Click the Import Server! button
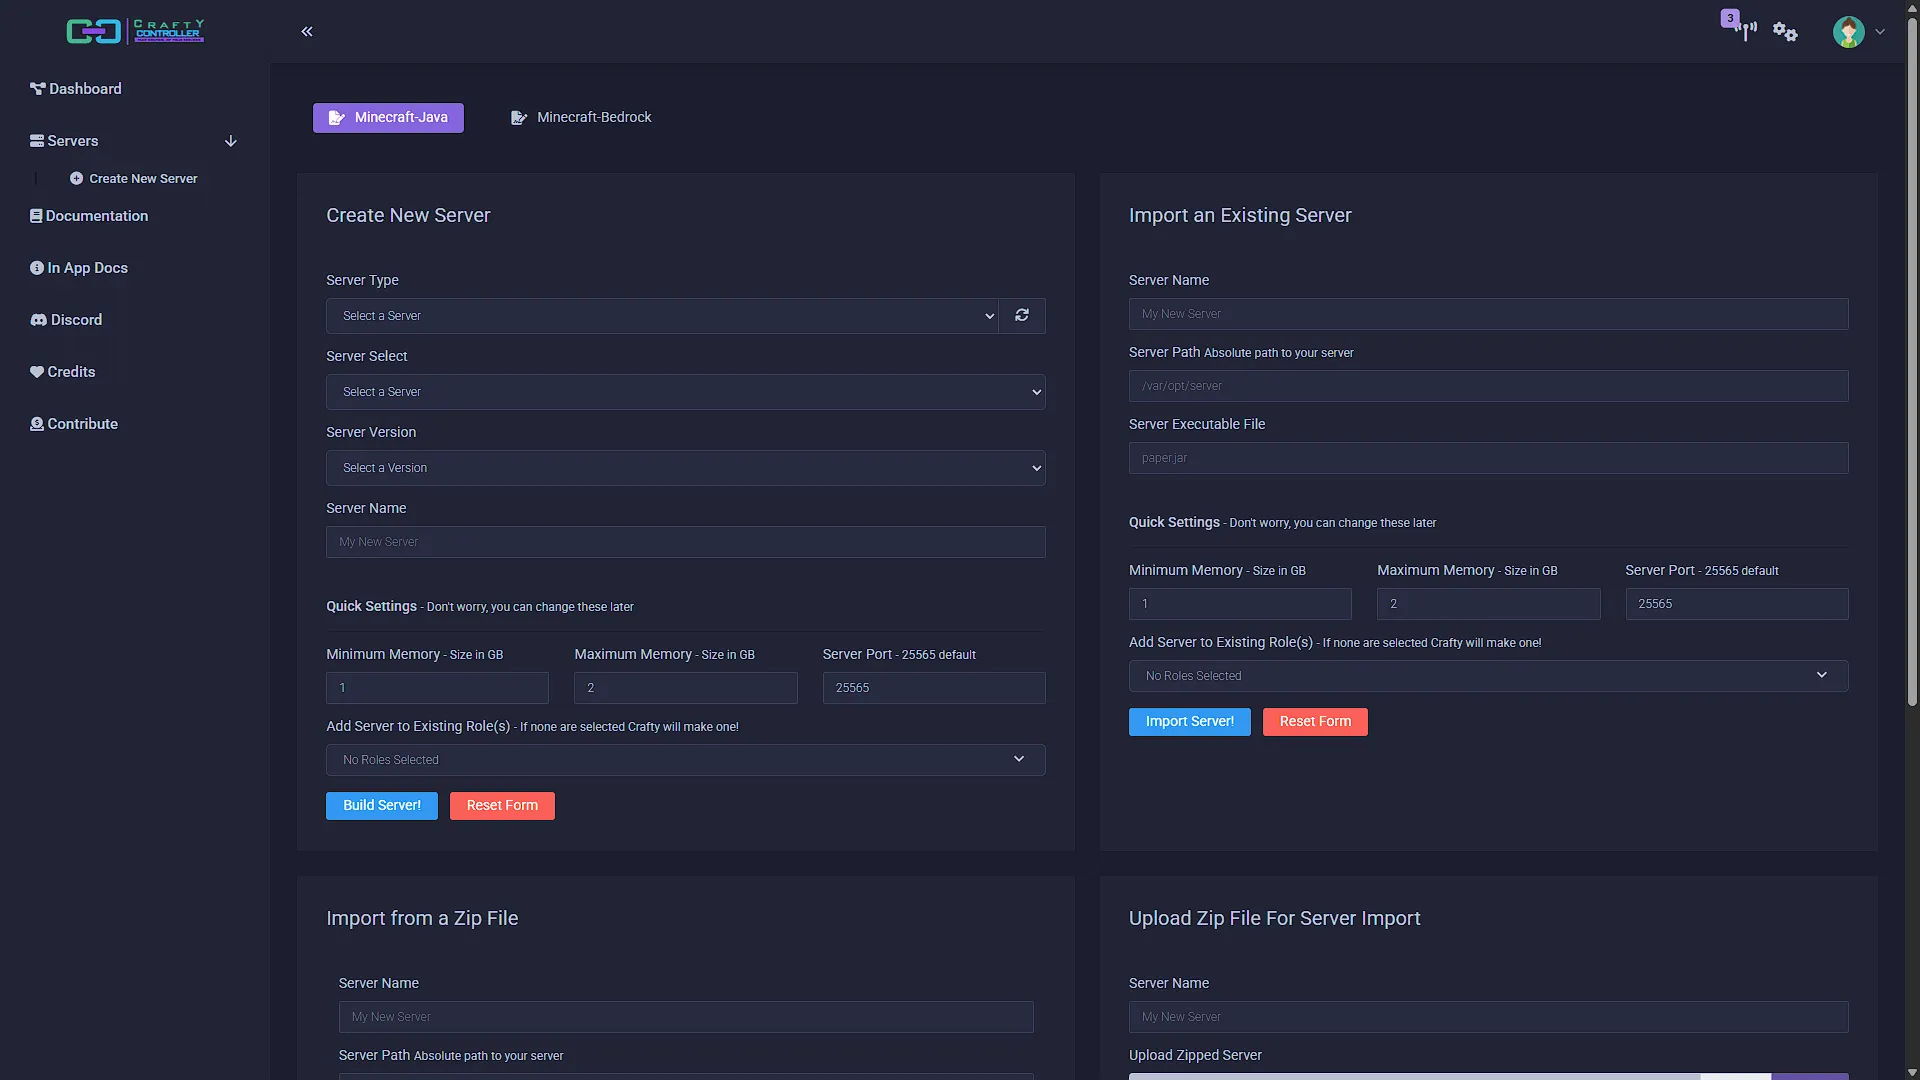This screenshot has height=1080, width=1920. [x=1189, y=722]
